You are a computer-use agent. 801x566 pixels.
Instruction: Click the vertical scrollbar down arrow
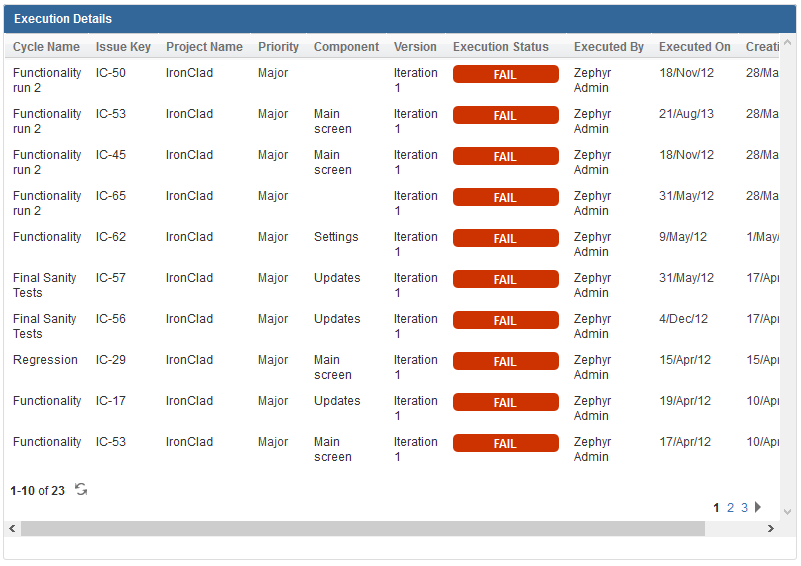[787, 511]
